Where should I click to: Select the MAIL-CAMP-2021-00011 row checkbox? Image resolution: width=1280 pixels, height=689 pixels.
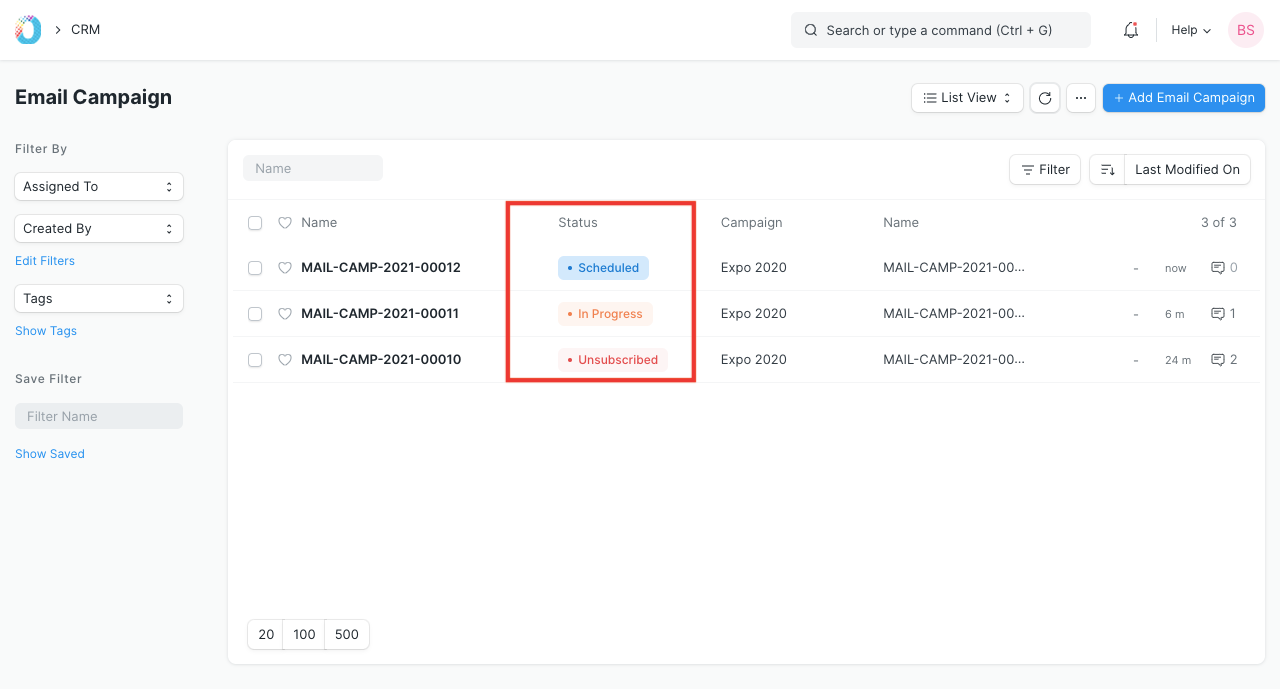pyautogui.click(x=255, y=314)
